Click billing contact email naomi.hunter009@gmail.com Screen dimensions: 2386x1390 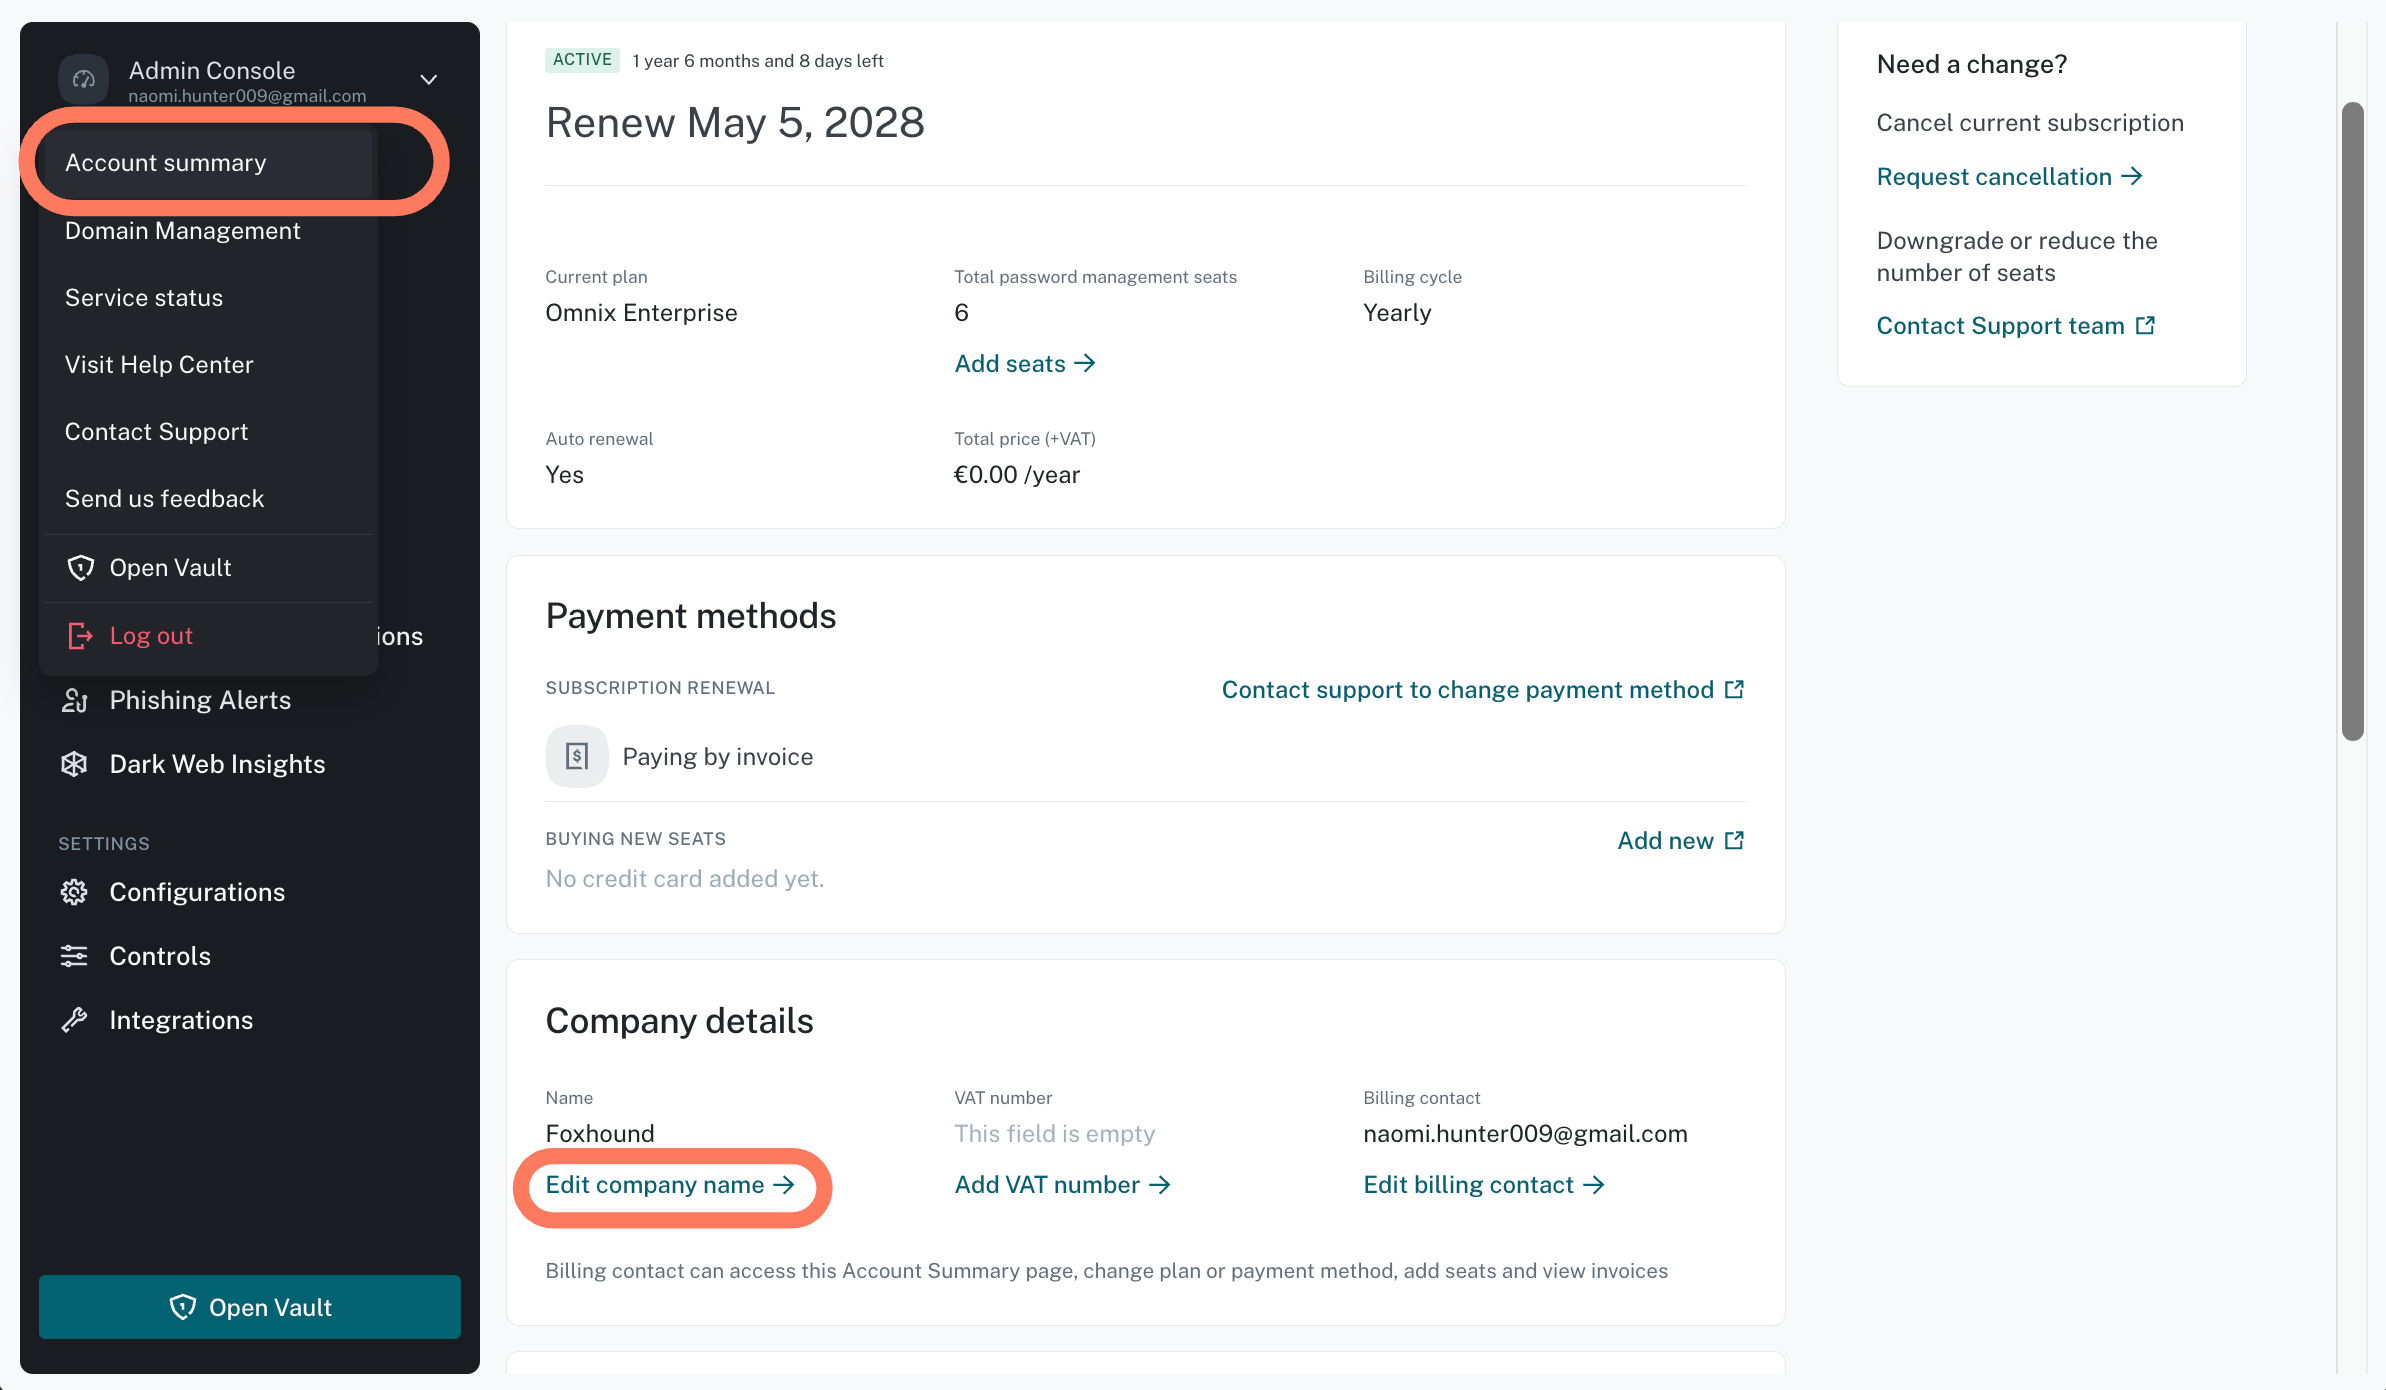tap(1525, 1134)
